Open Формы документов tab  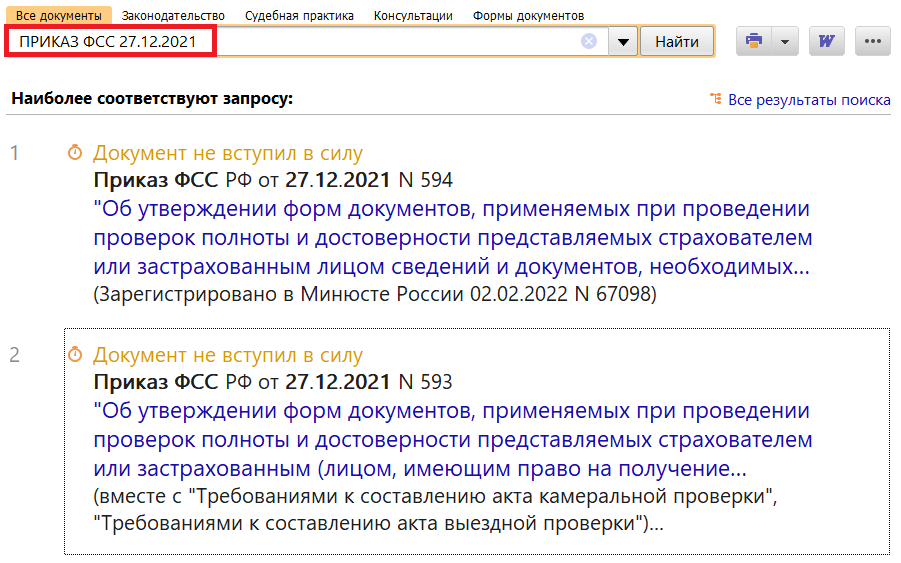point(528,16)
